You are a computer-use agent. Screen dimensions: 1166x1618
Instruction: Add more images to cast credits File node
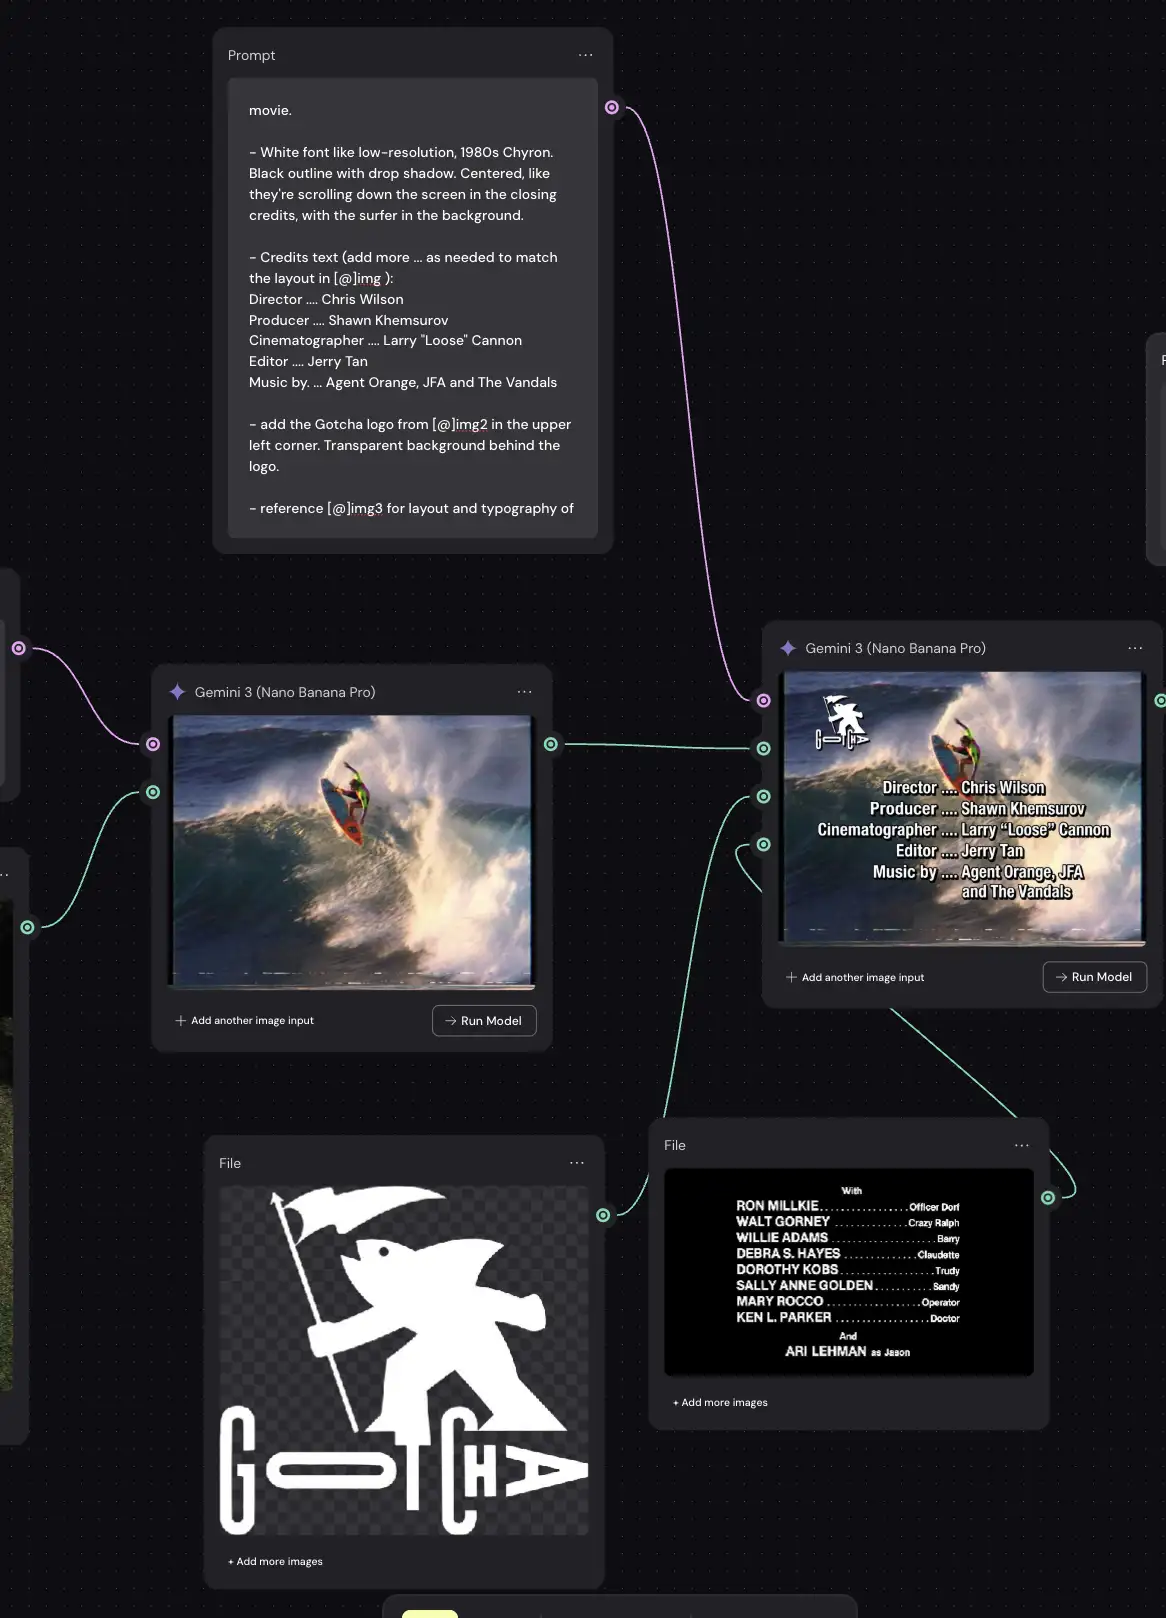pos(721,1402)
